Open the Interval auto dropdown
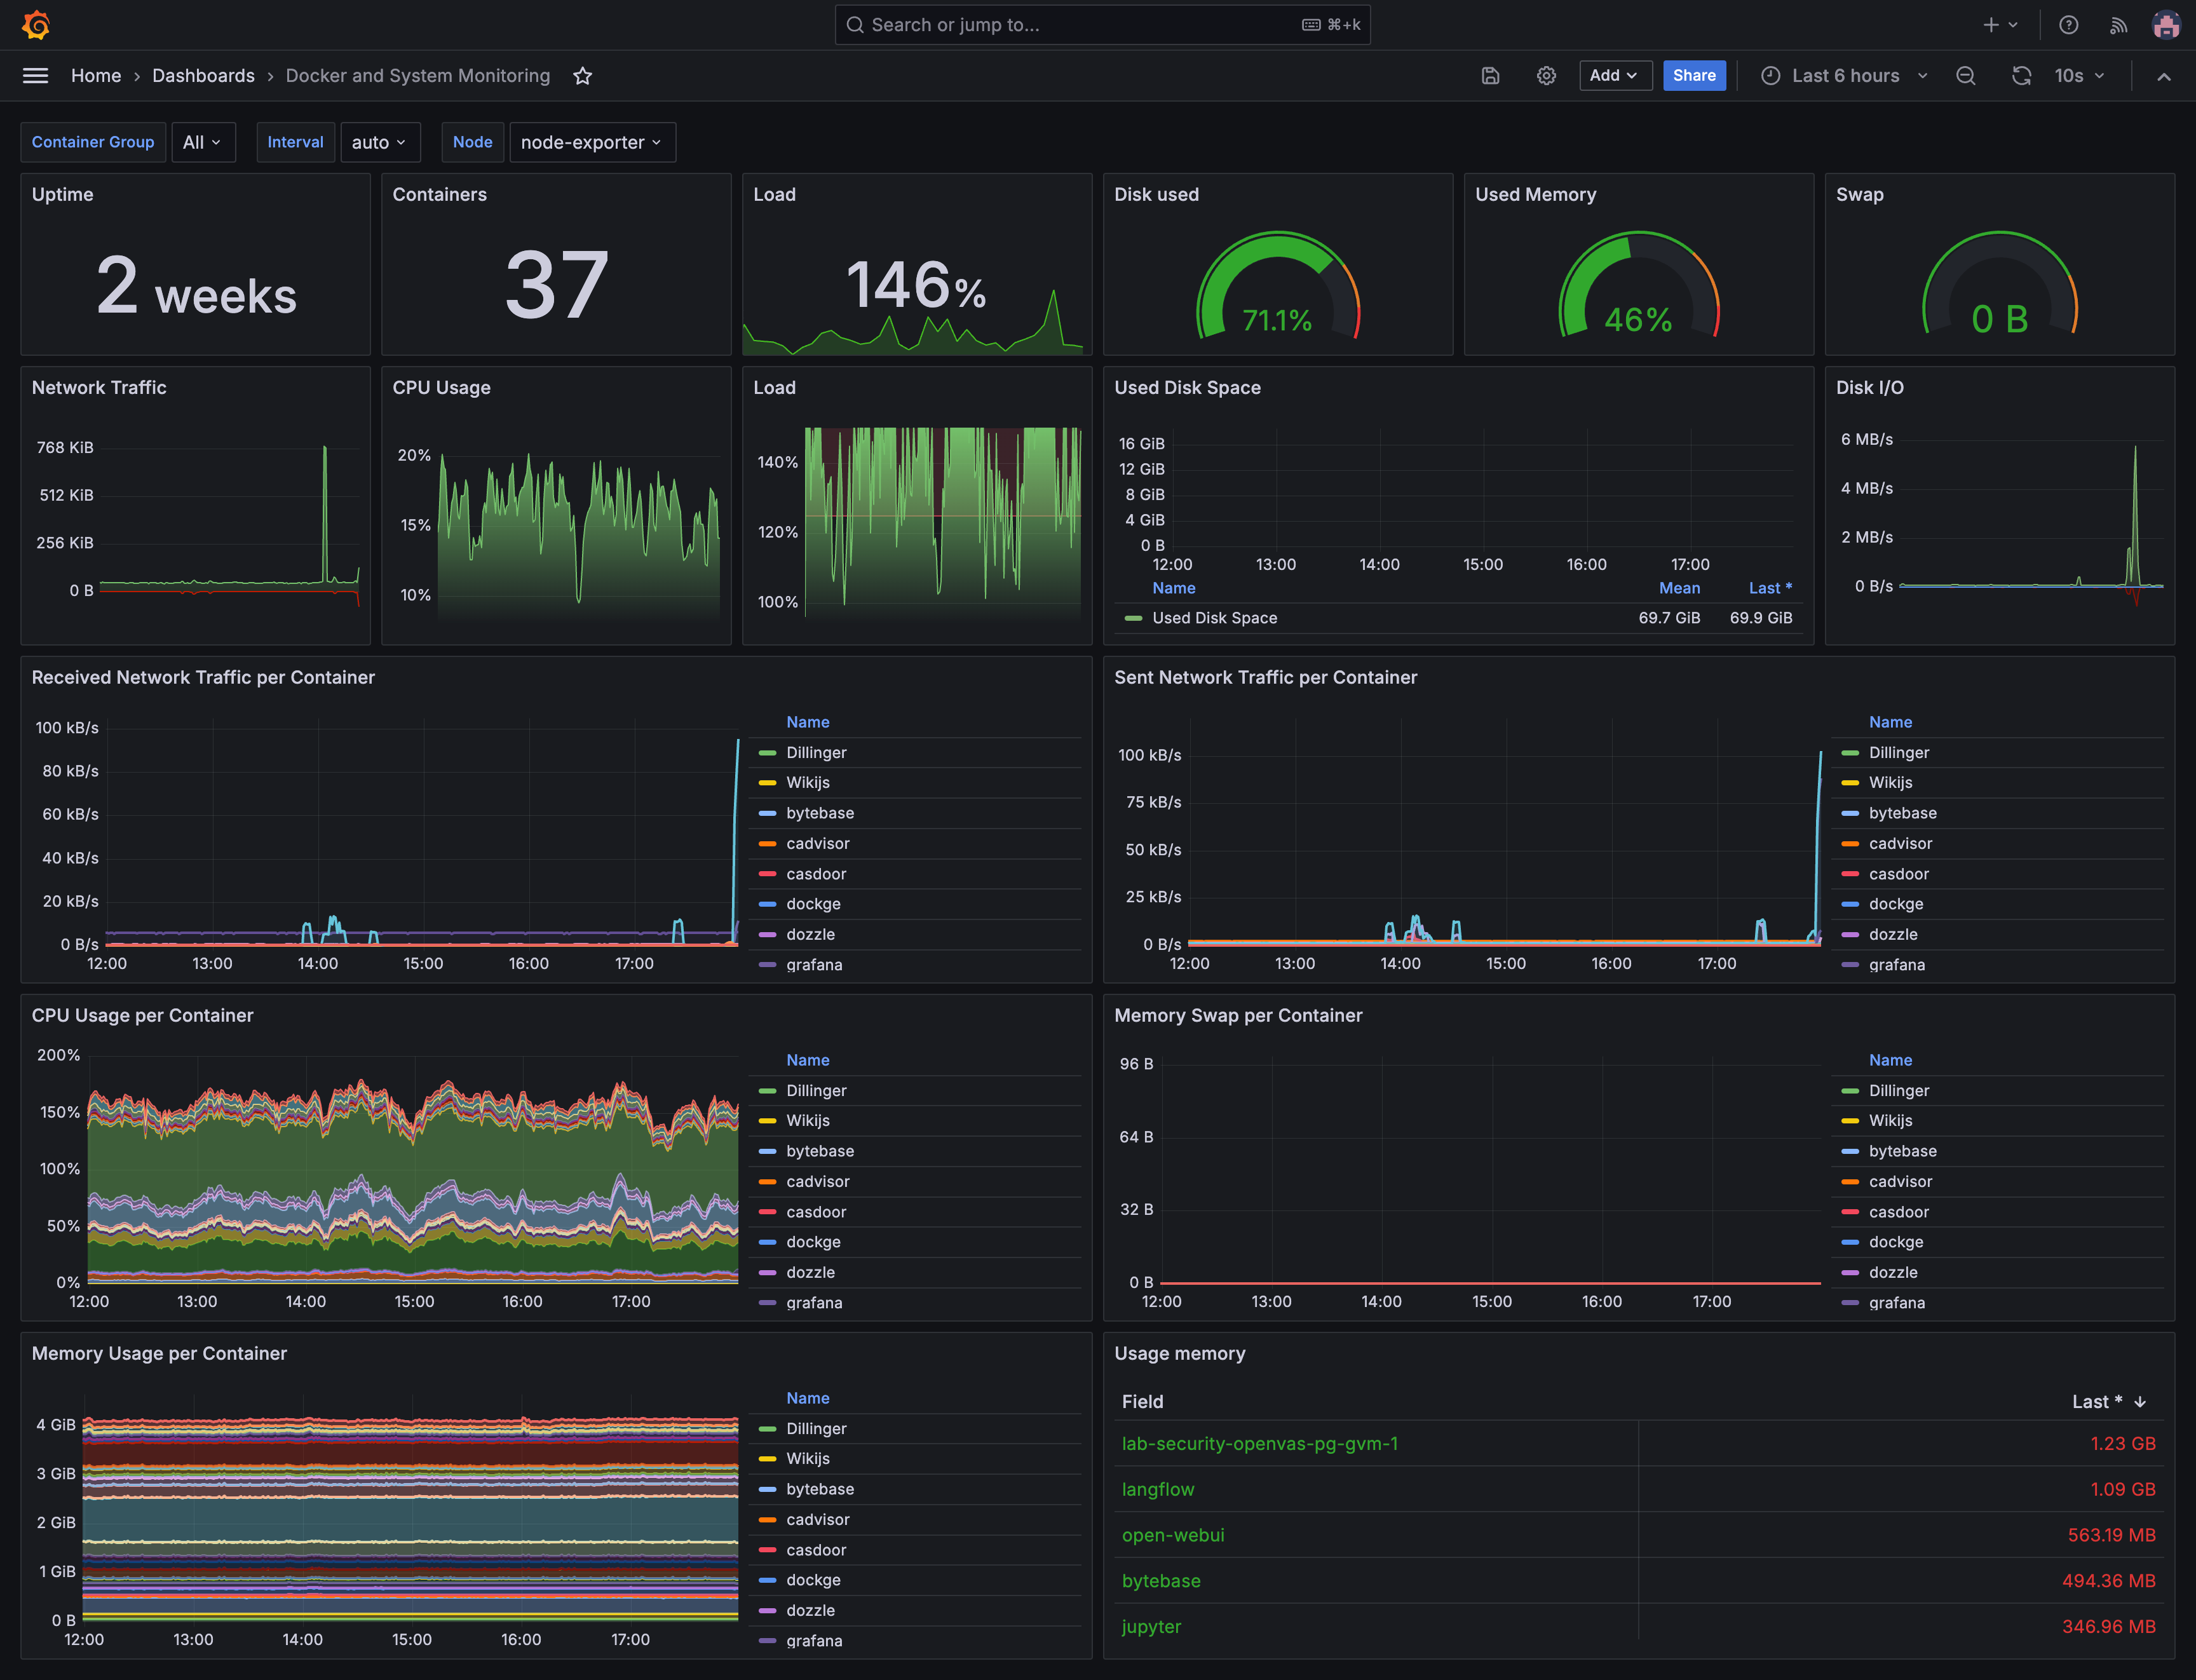This screenshot has width=2196, height=1680. point(380,142)
